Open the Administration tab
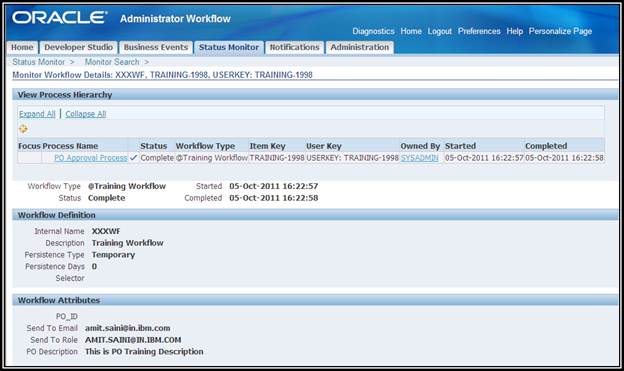Viewport: 624px width, 371px height. pos(360,47)
